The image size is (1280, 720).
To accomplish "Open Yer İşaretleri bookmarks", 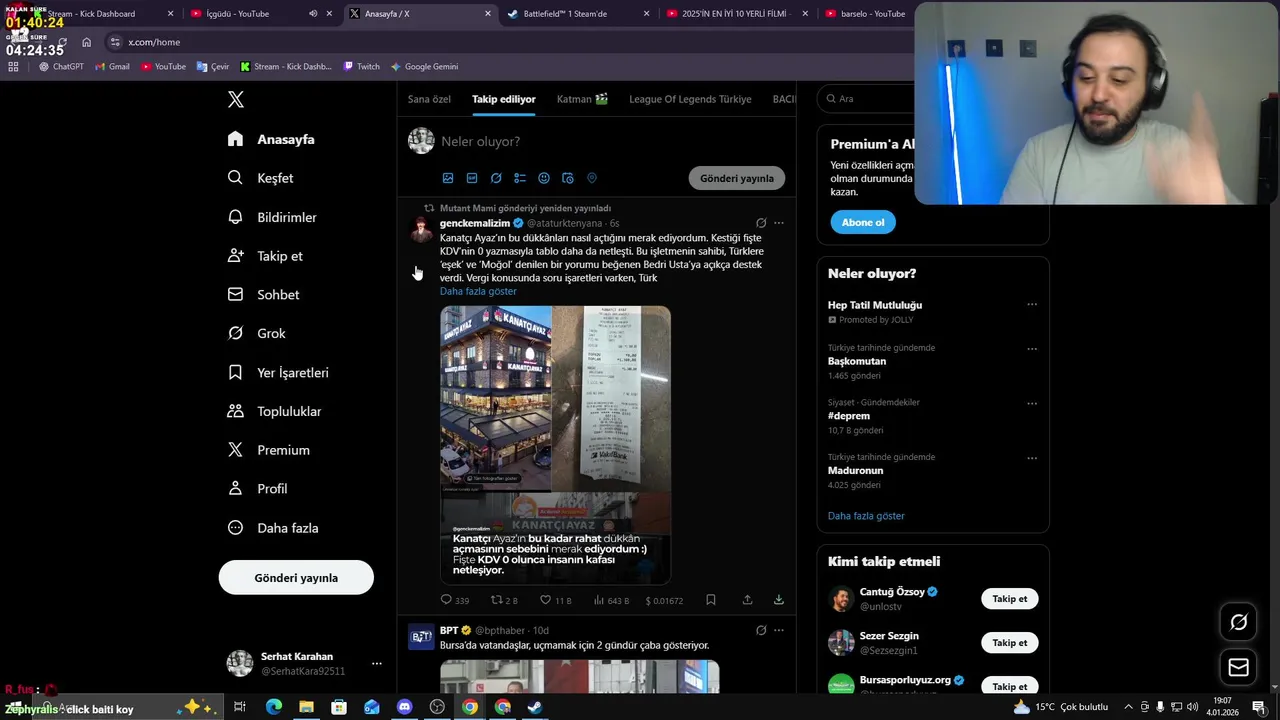I will tap(278, 372).
